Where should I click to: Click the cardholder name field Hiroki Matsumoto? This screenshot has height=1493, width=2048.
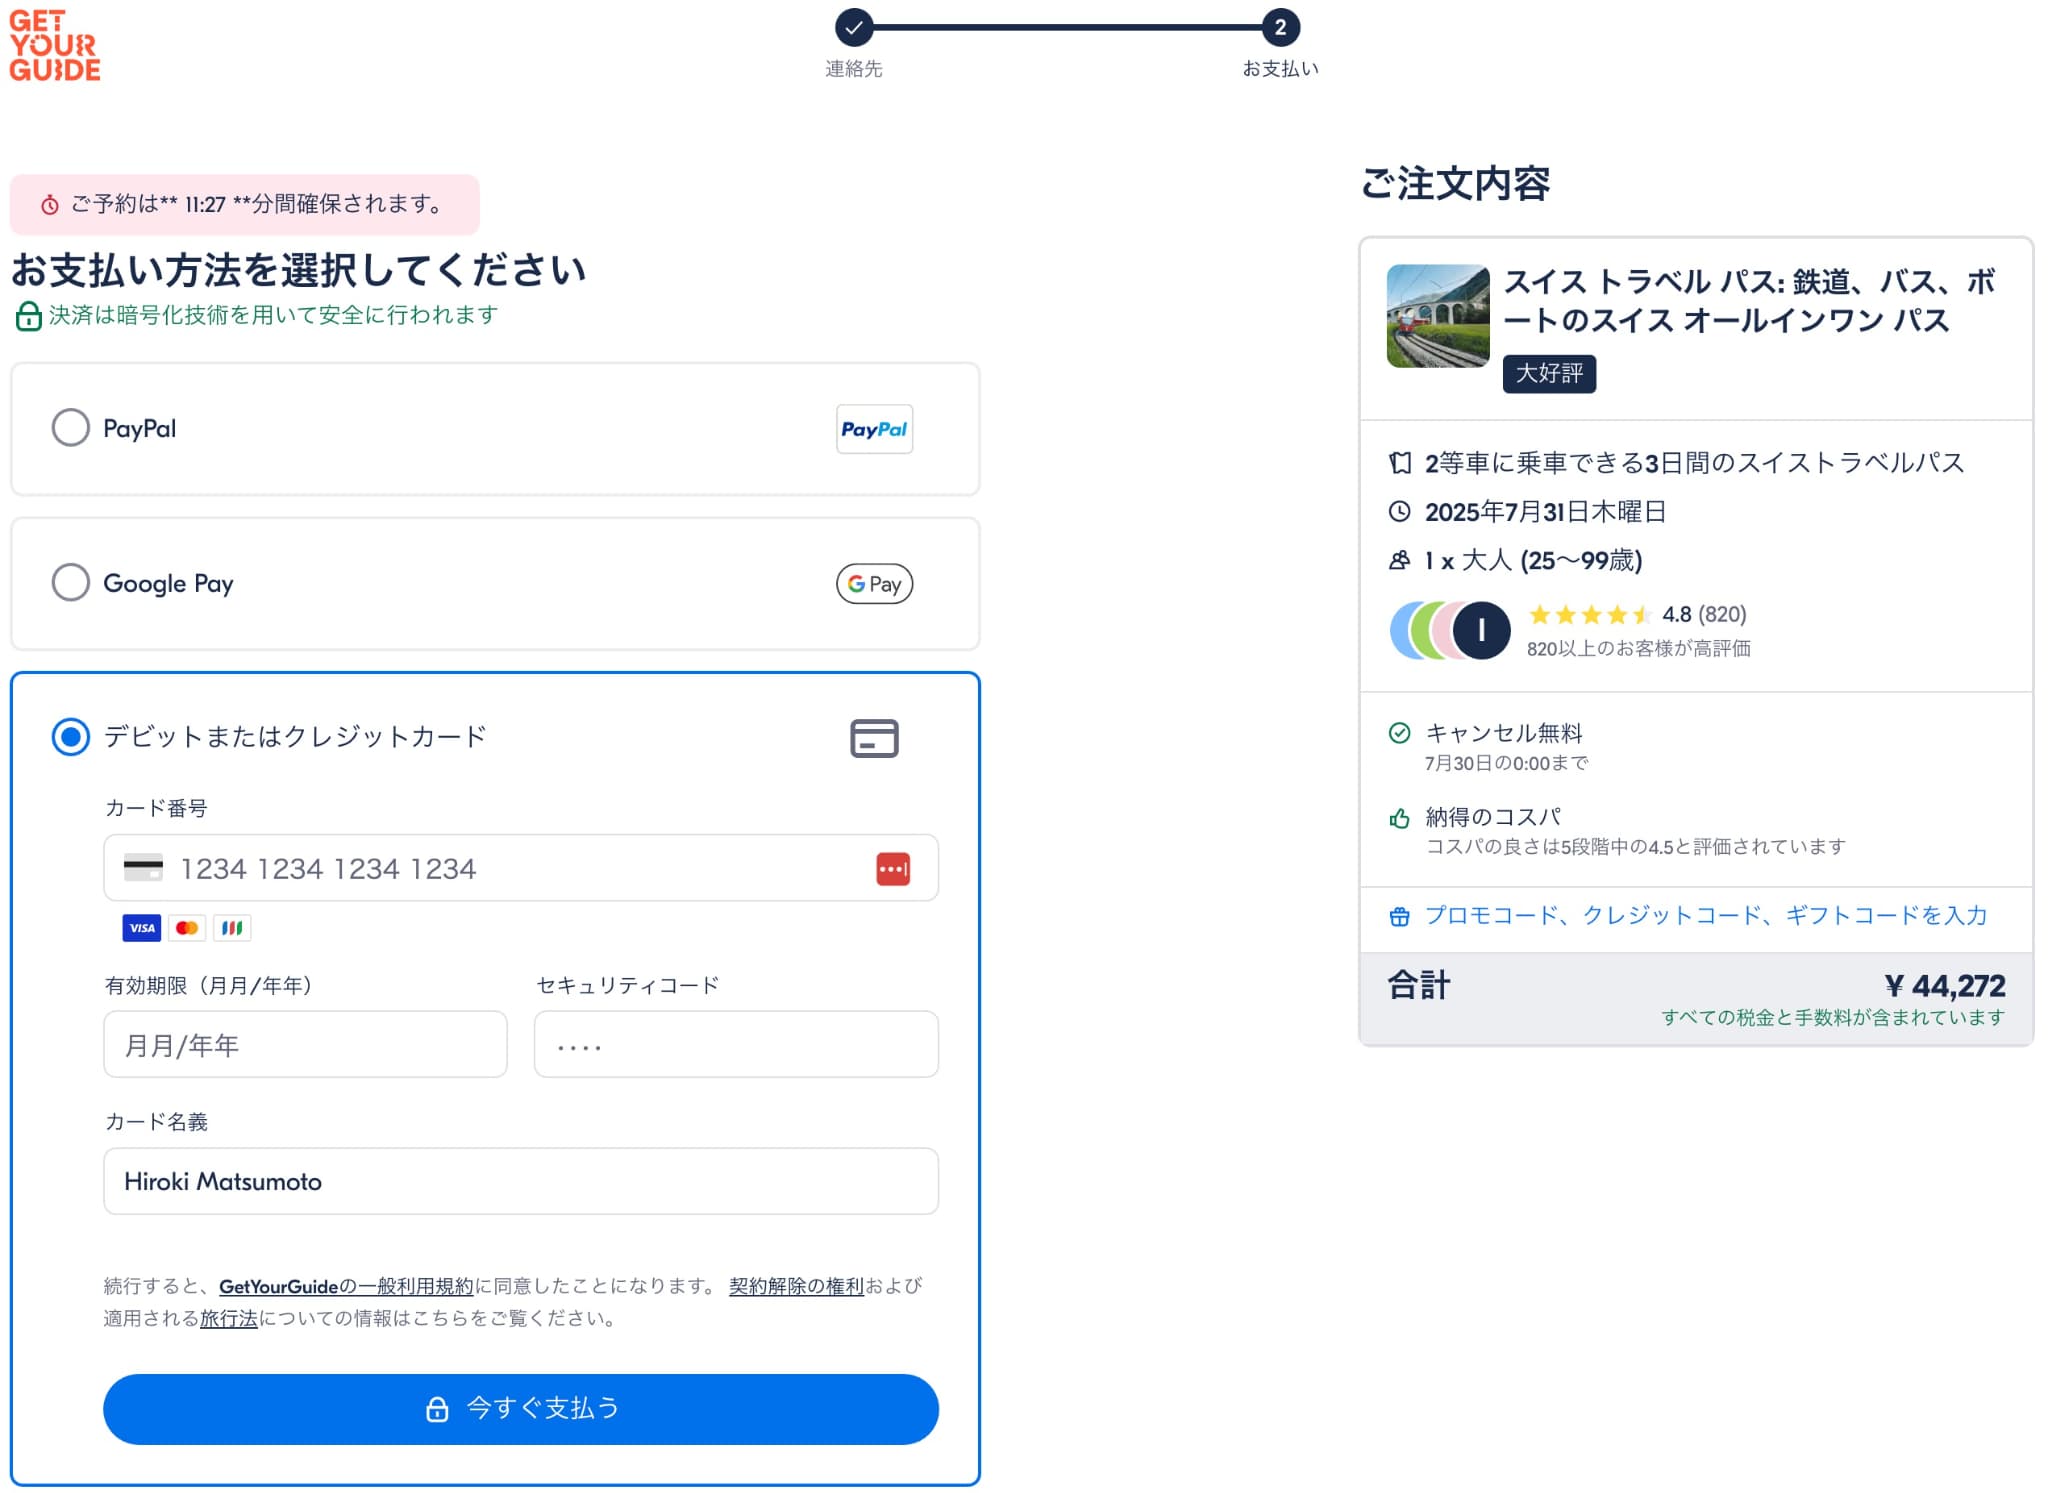click(521, 1181)
